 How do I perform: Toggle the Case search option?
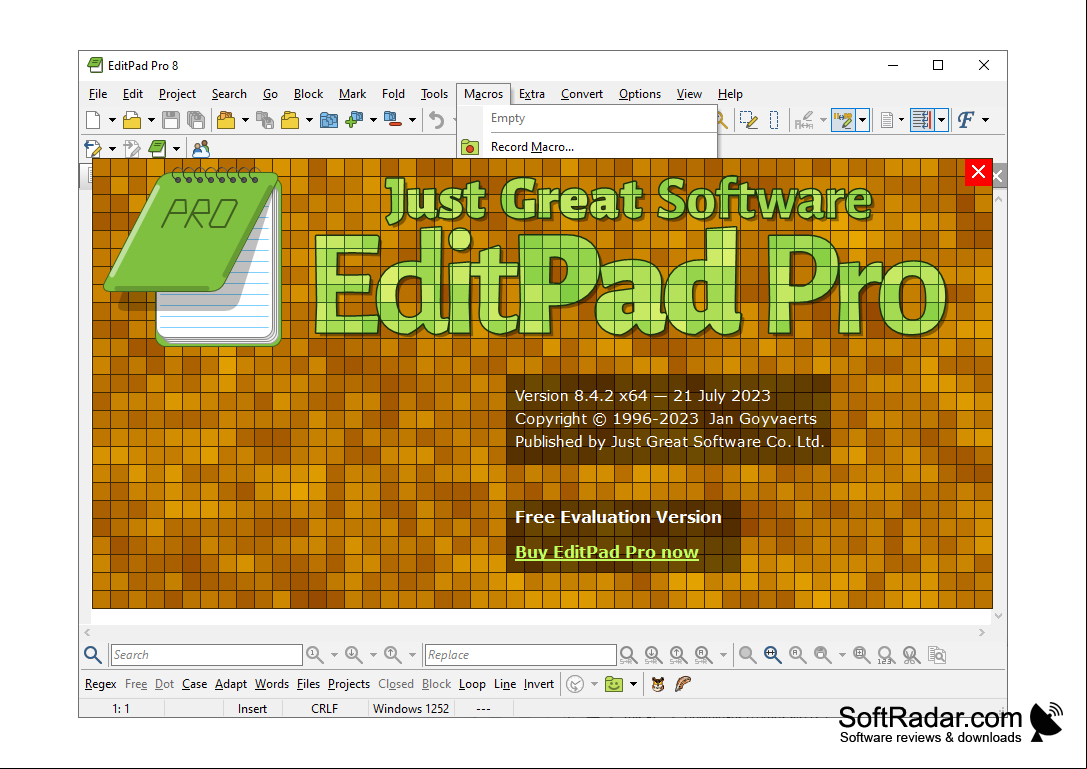coord(195,684)
